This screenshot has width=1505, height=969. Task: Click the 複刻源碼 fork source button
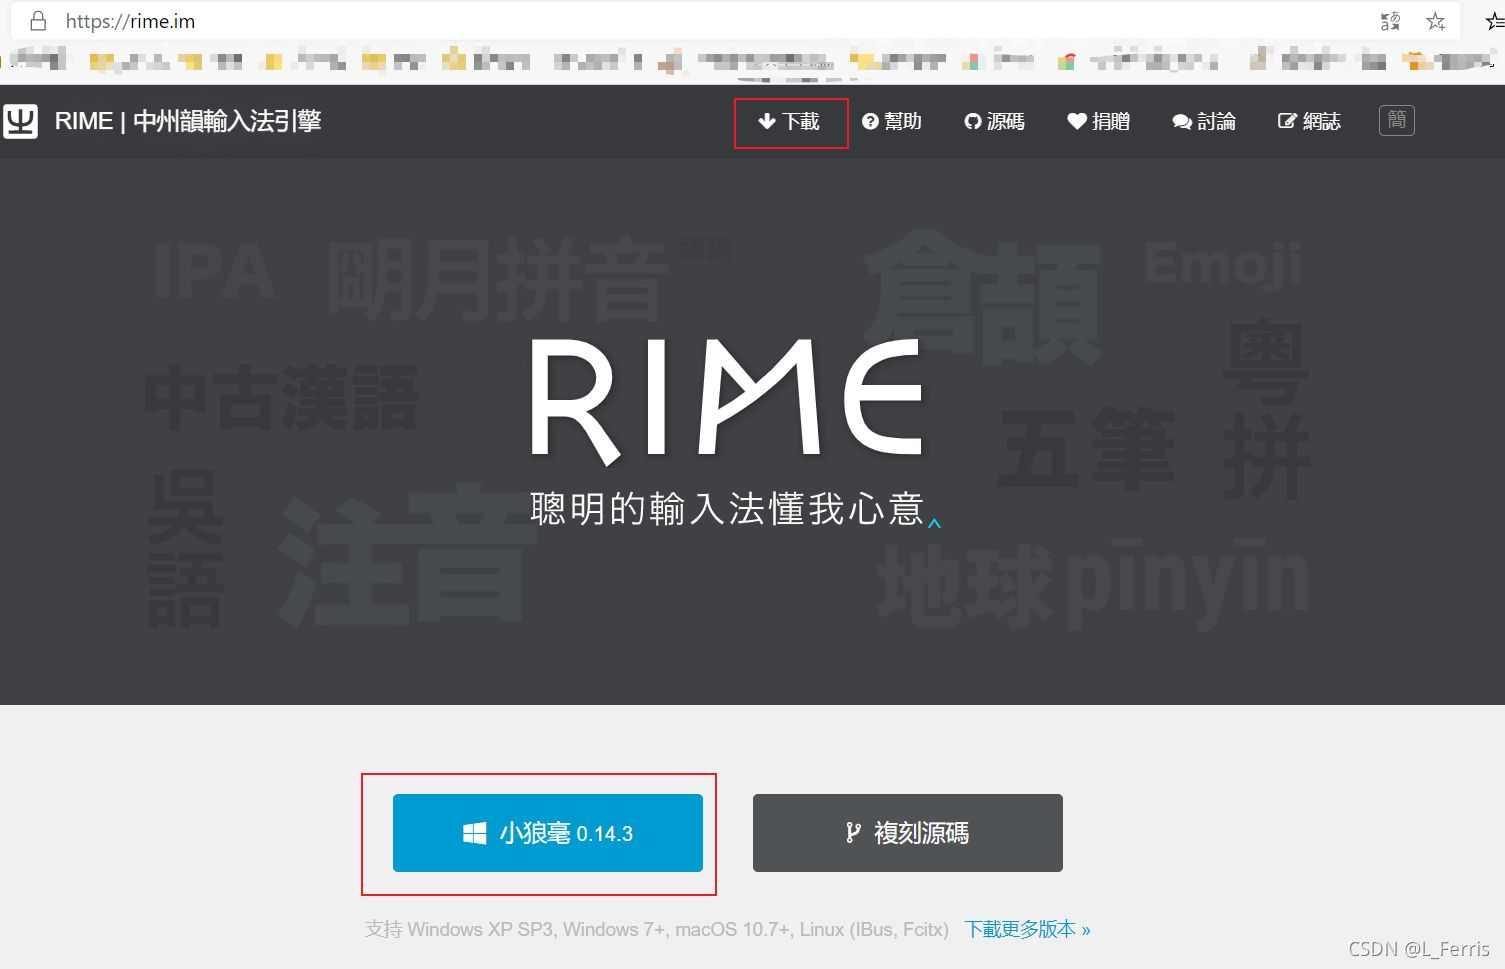click(908, 833)
